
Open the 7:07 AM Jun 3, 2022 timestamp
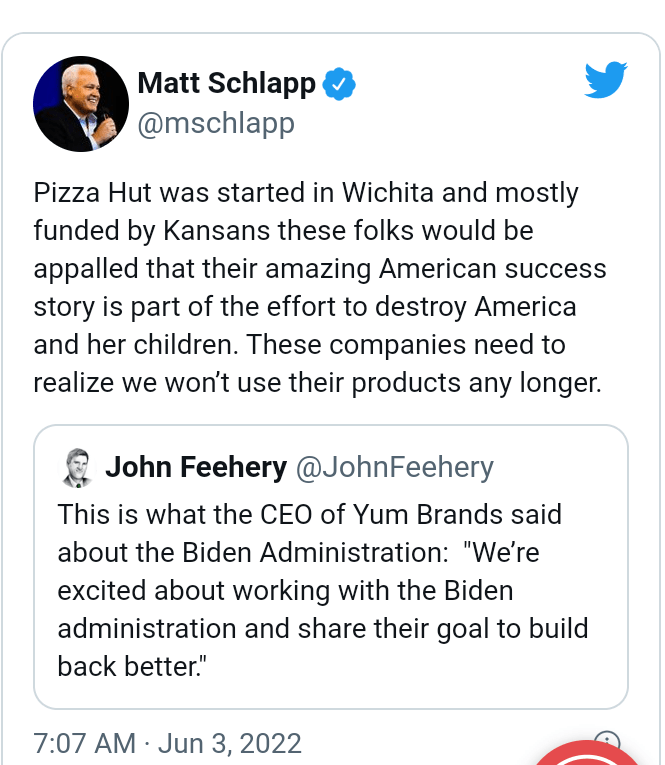click(168, 744)
